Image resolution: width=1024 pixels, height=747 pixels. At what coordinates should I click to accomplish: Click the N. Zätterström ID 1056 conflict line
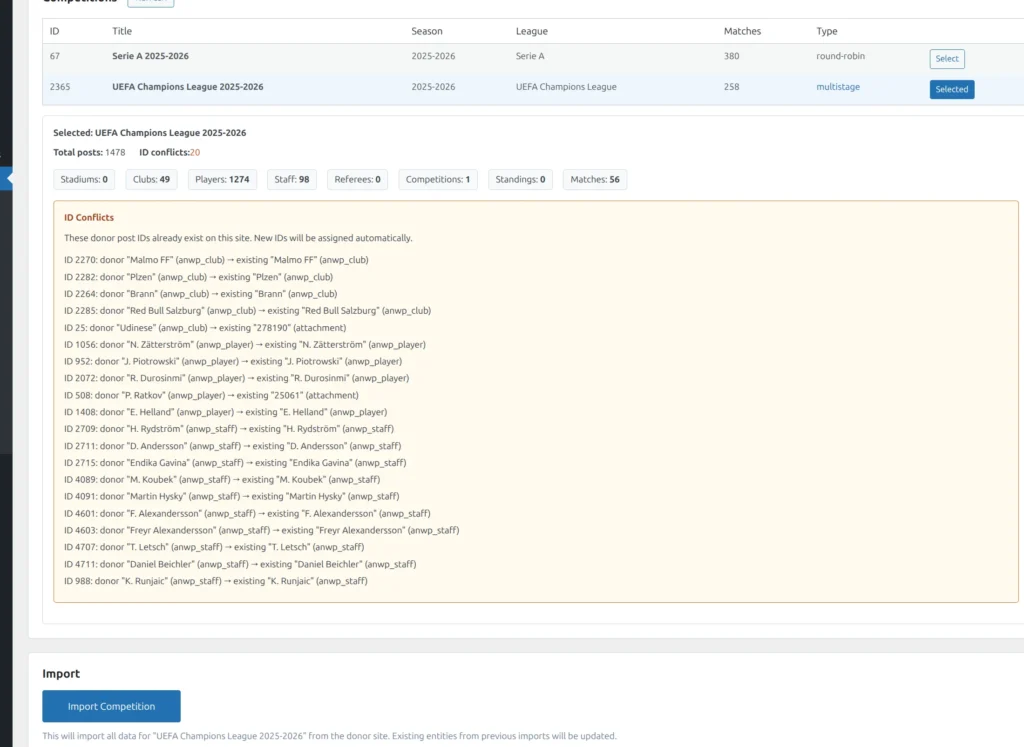point(245,345)
